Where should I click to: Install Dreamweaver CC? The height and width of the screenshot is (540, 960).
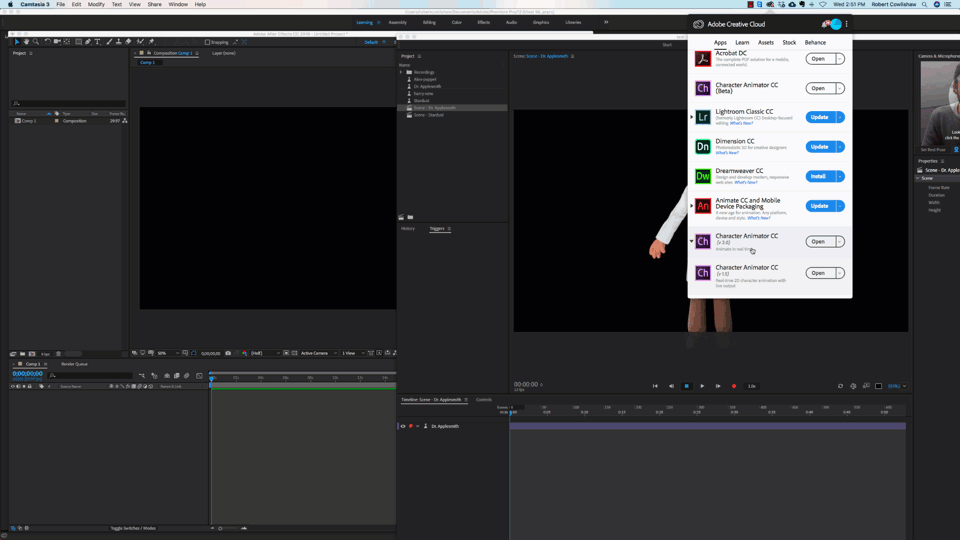pos(820,176)
